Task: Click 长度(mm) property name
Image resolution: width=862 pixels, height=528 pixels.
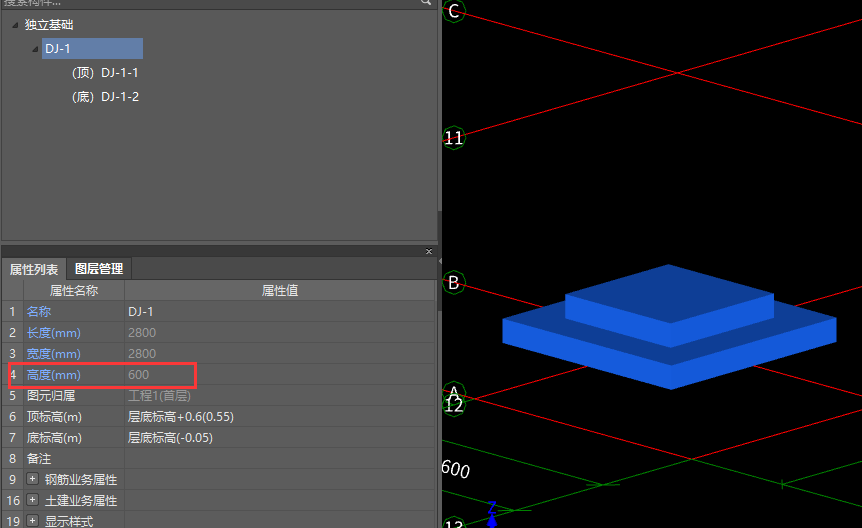Action: [x=54, y=333]
